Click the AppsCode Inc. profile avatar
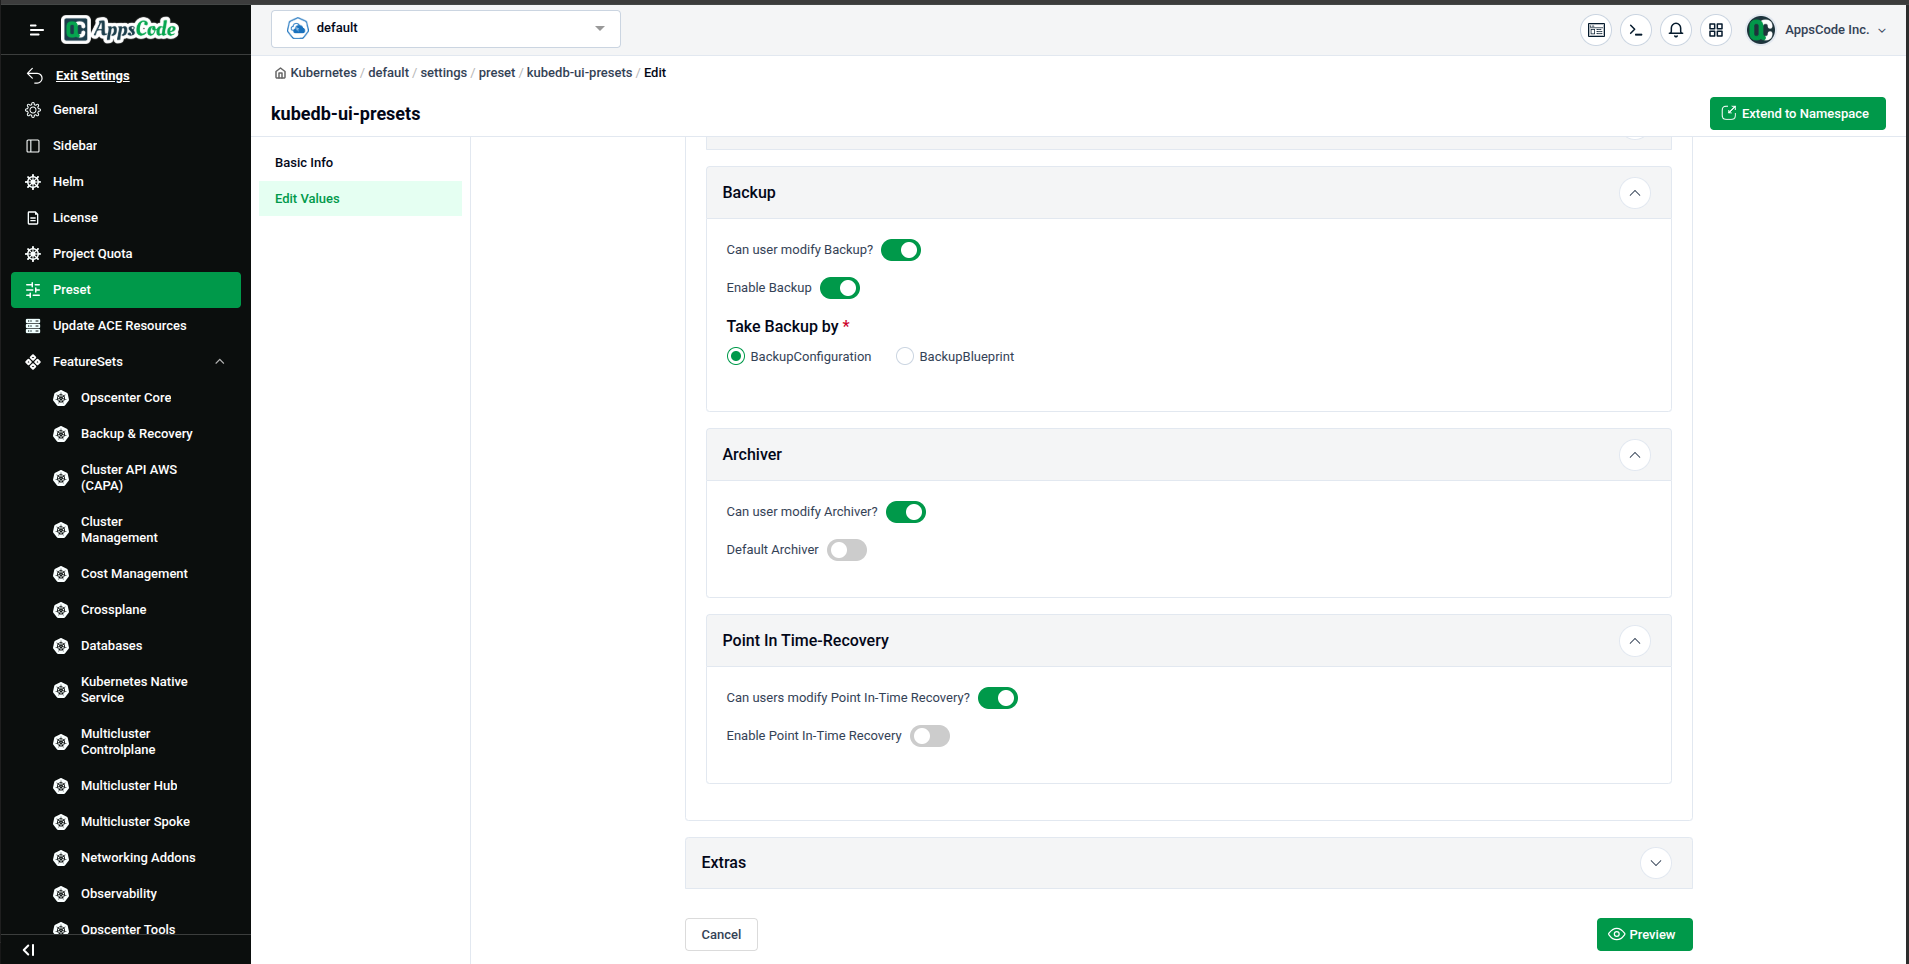This screenshot has width=1909, height=964. pos(1761,30)
